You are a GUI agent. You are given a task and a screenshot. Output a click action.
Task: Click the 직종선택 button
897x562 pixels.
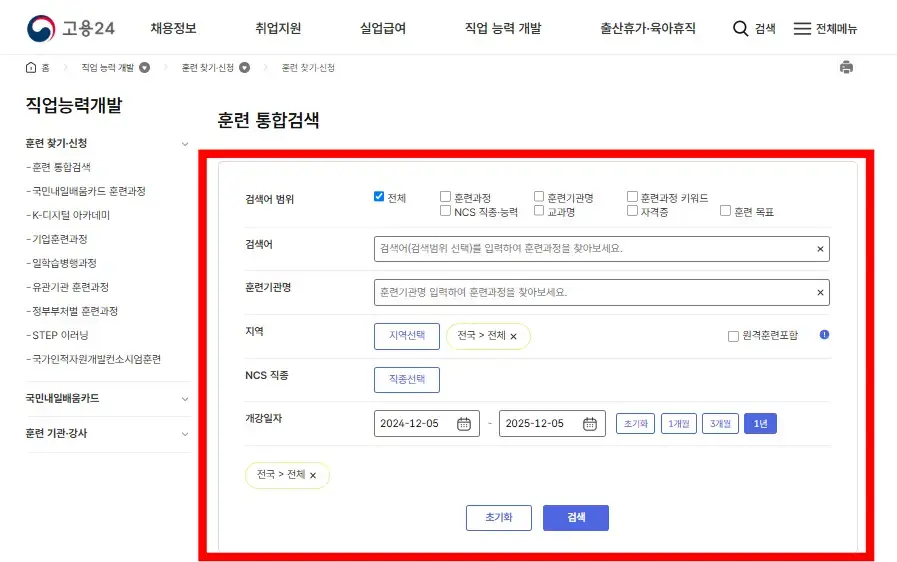click(407, 379)
